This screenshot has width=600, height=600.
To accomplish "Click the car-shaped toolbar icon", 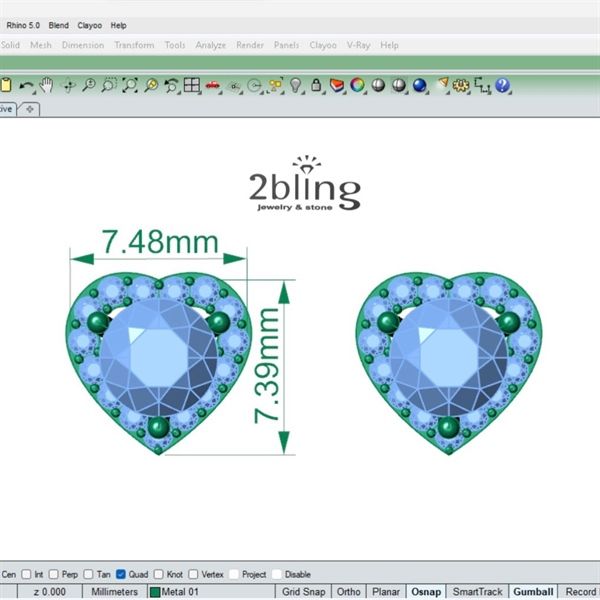I will coord(212,86).
